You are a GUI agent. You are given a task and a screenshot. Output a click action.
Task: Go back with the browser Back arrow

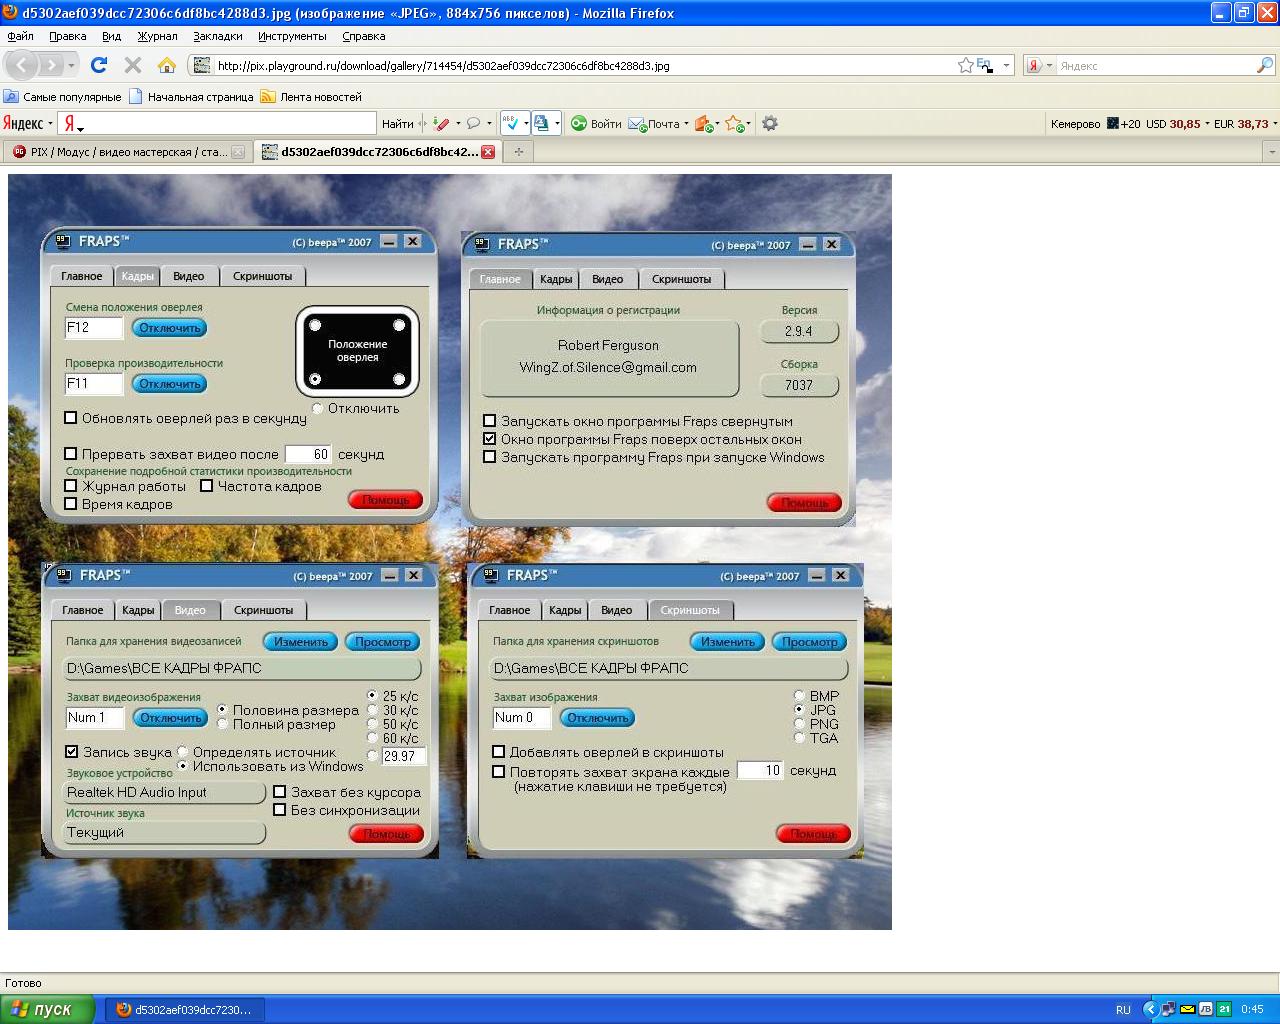pos(22,65)
